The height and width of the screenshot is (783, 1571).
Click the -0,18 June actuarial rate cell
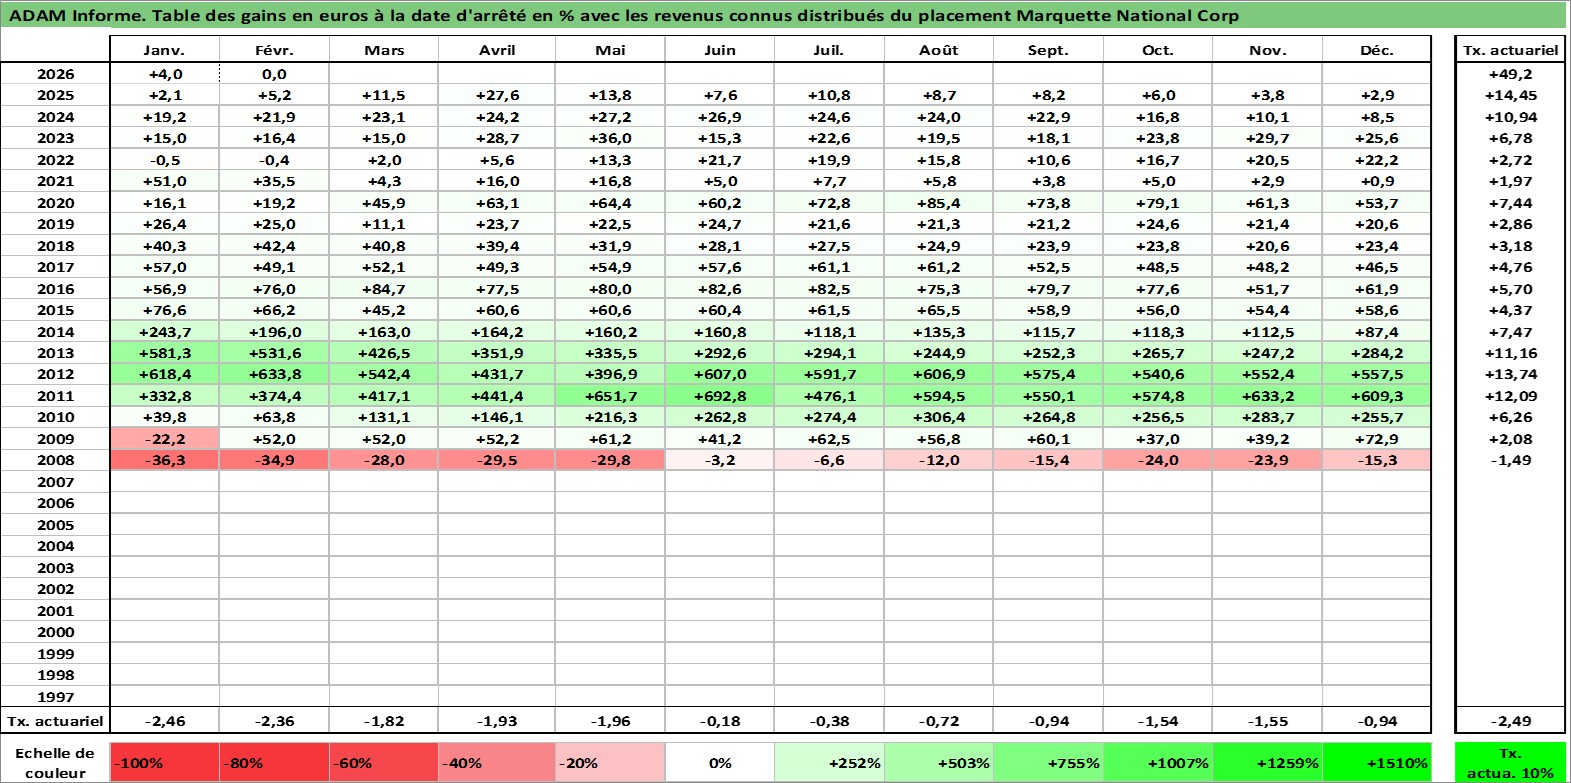point(720,721)
